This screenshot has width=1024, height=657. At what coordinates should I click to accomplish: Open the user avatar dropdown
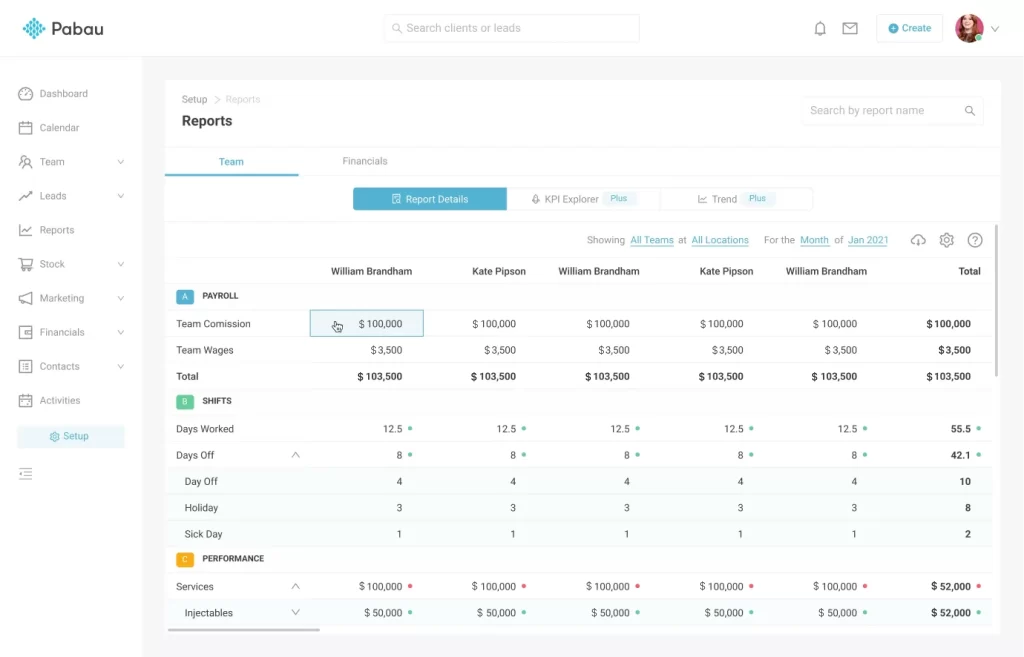(x=977, y=29)
